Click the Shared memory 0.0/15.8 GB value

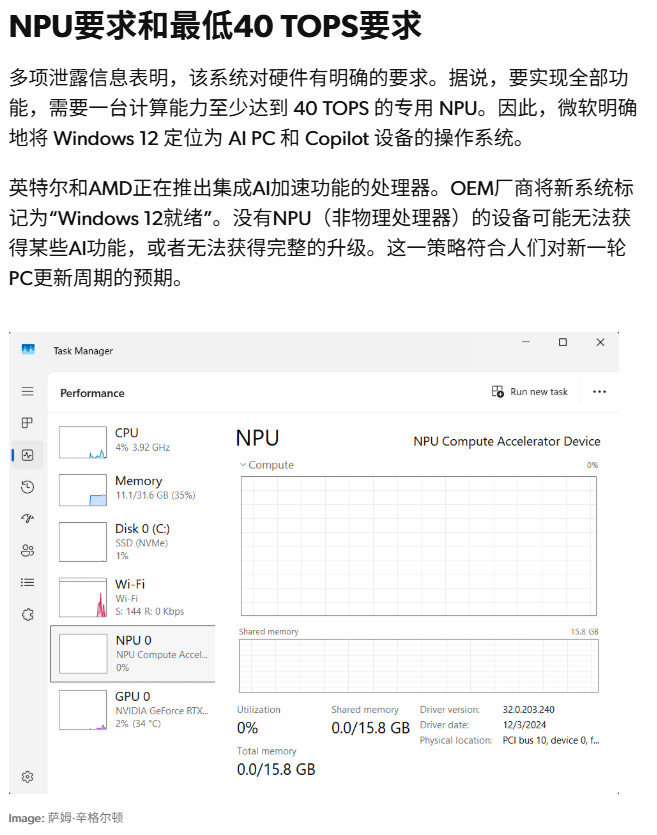point(371,728)
